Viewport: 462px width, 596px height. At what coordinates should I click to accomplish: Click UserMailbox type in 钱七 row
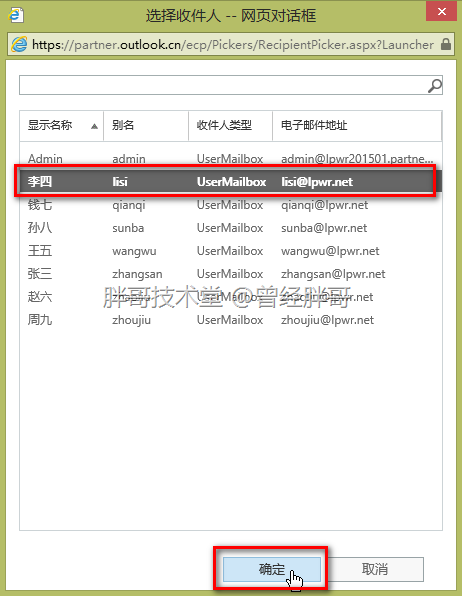pyautogui.click(x=230, y=205)
